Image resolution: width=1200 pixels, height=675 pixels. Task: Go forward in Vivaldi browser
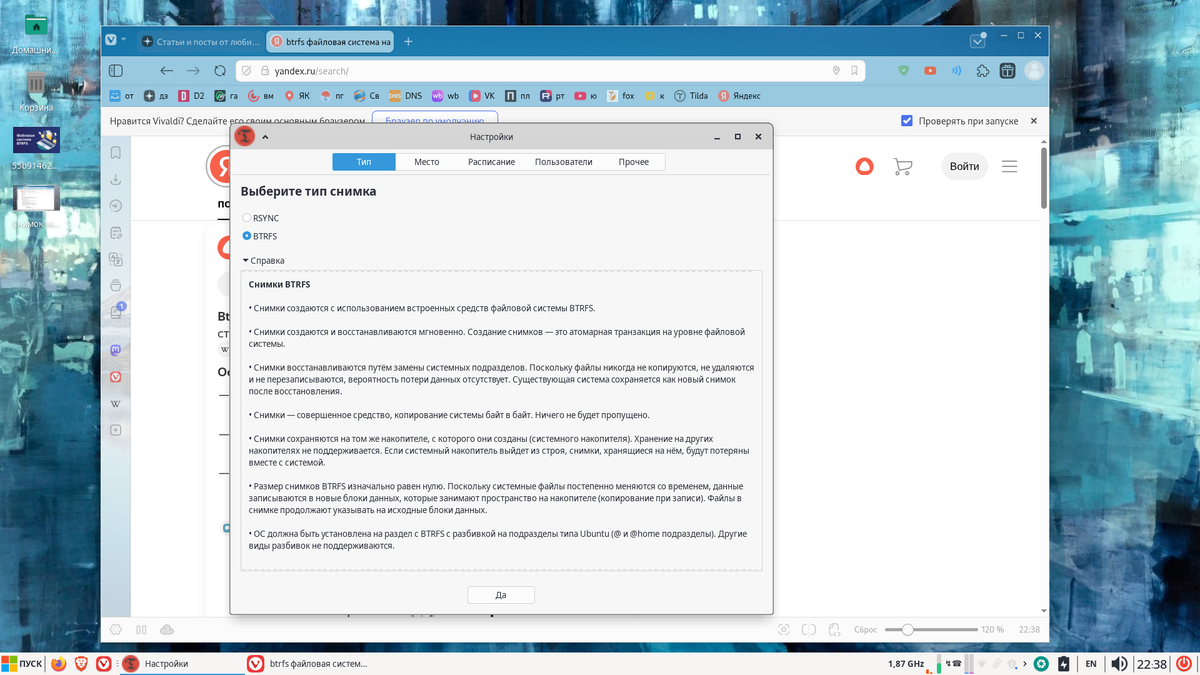193,71
